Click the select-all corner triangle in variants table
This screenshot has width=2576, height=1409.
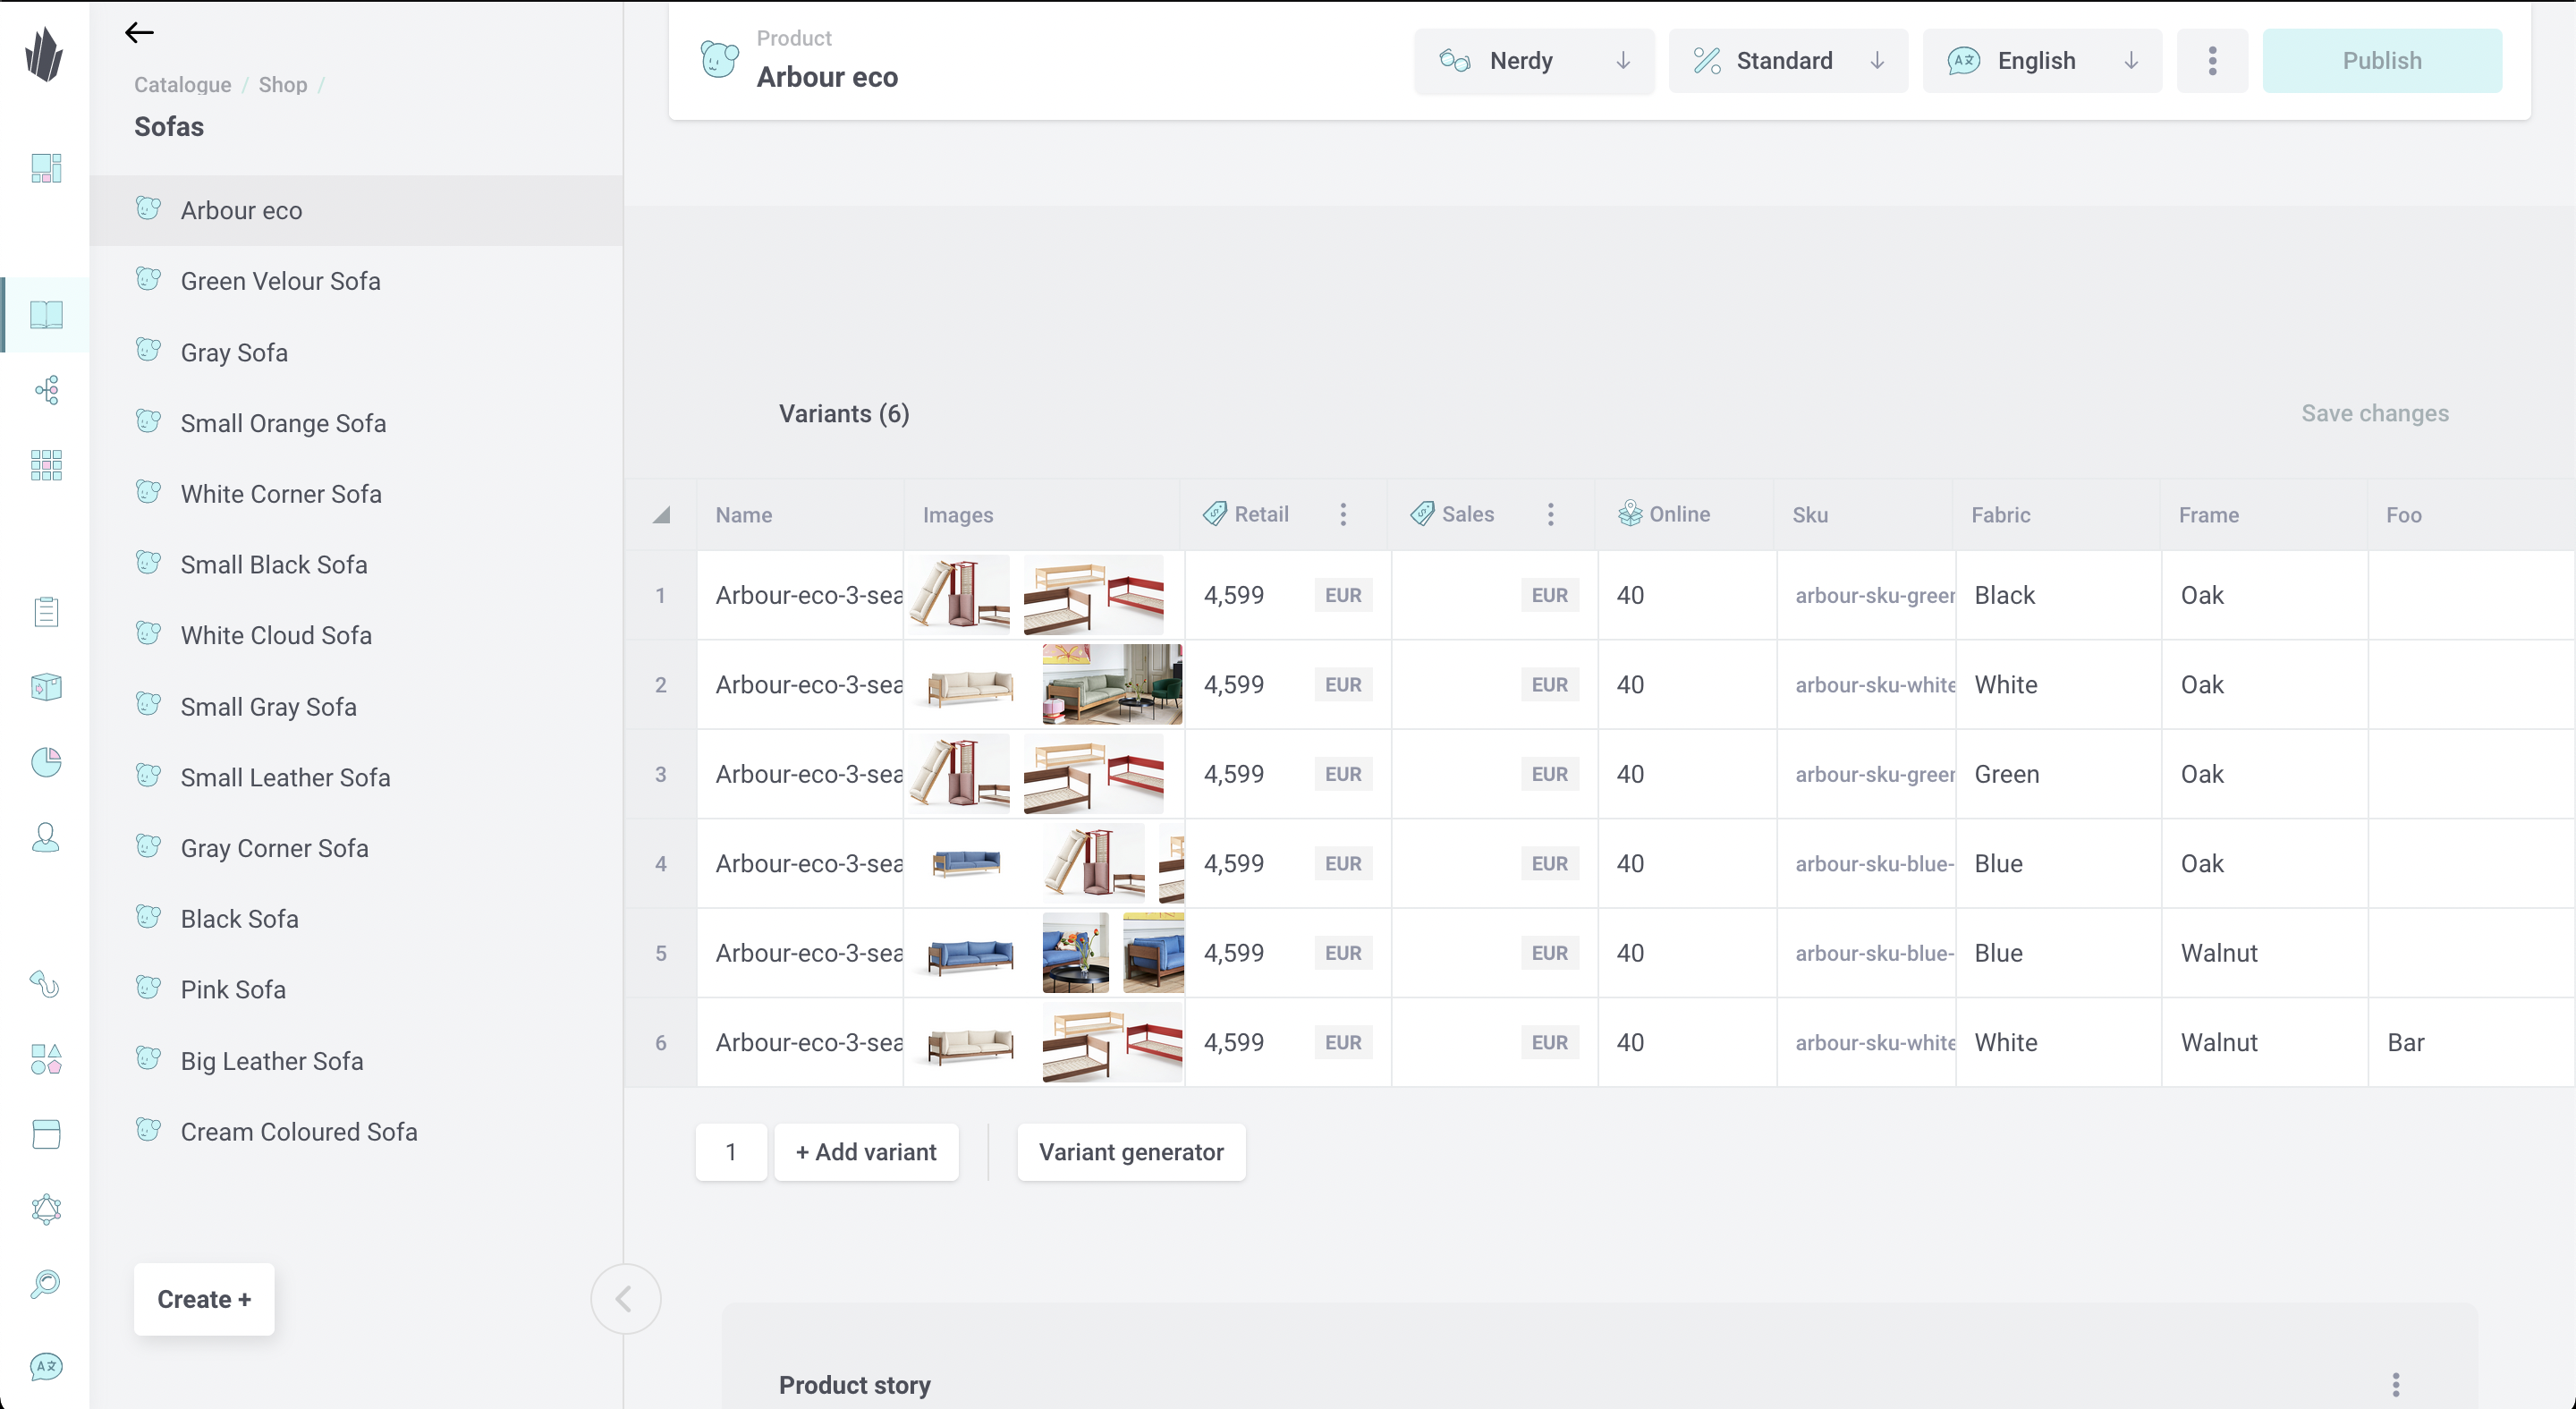(661, 515)
